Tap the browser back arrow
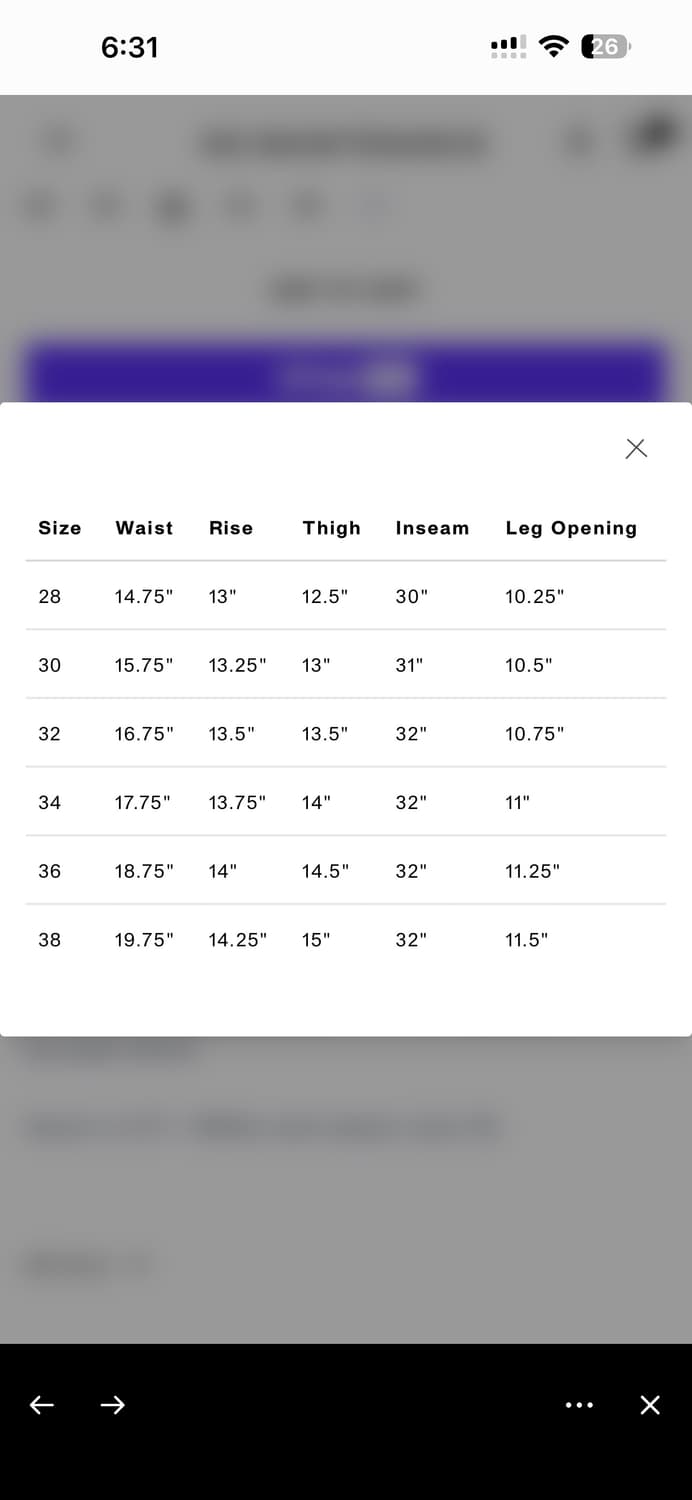Image resolution: width=692 pixels, height=1500 pixels. (42, 1405)
